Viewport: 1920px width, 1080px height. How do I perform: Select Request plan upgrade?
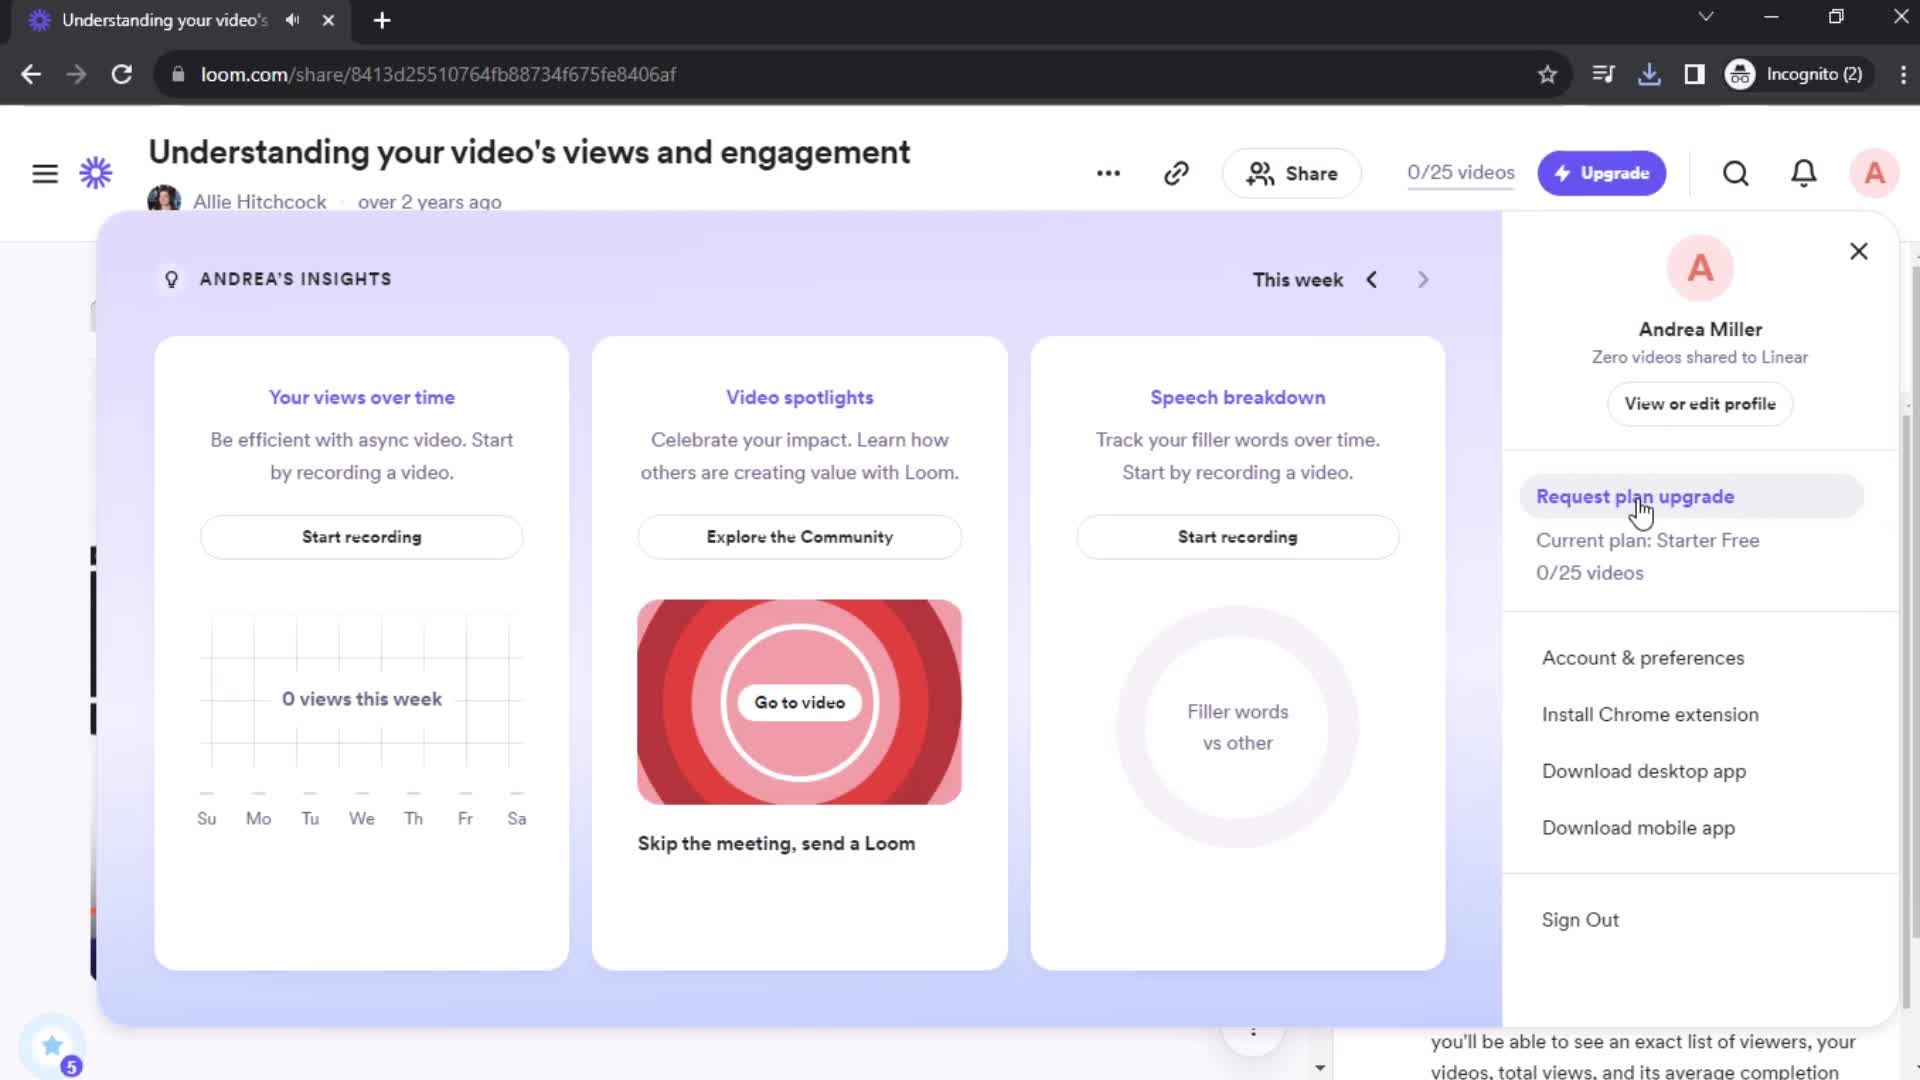[x=1691, y=497]
